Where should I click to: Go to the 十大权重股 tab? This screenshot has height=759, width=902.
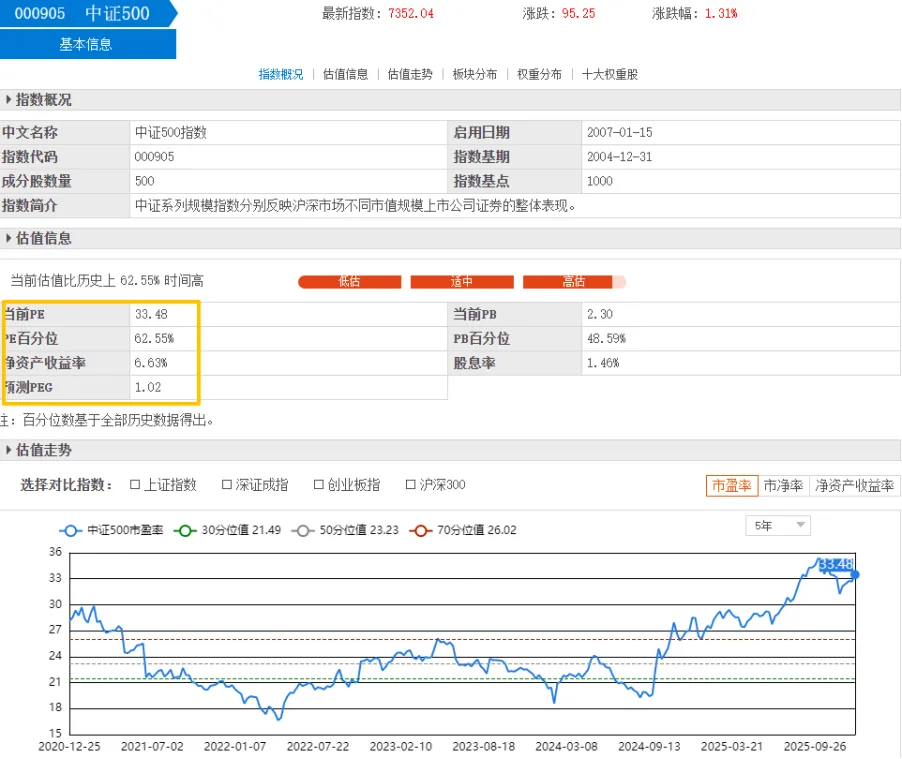[609, 74]
